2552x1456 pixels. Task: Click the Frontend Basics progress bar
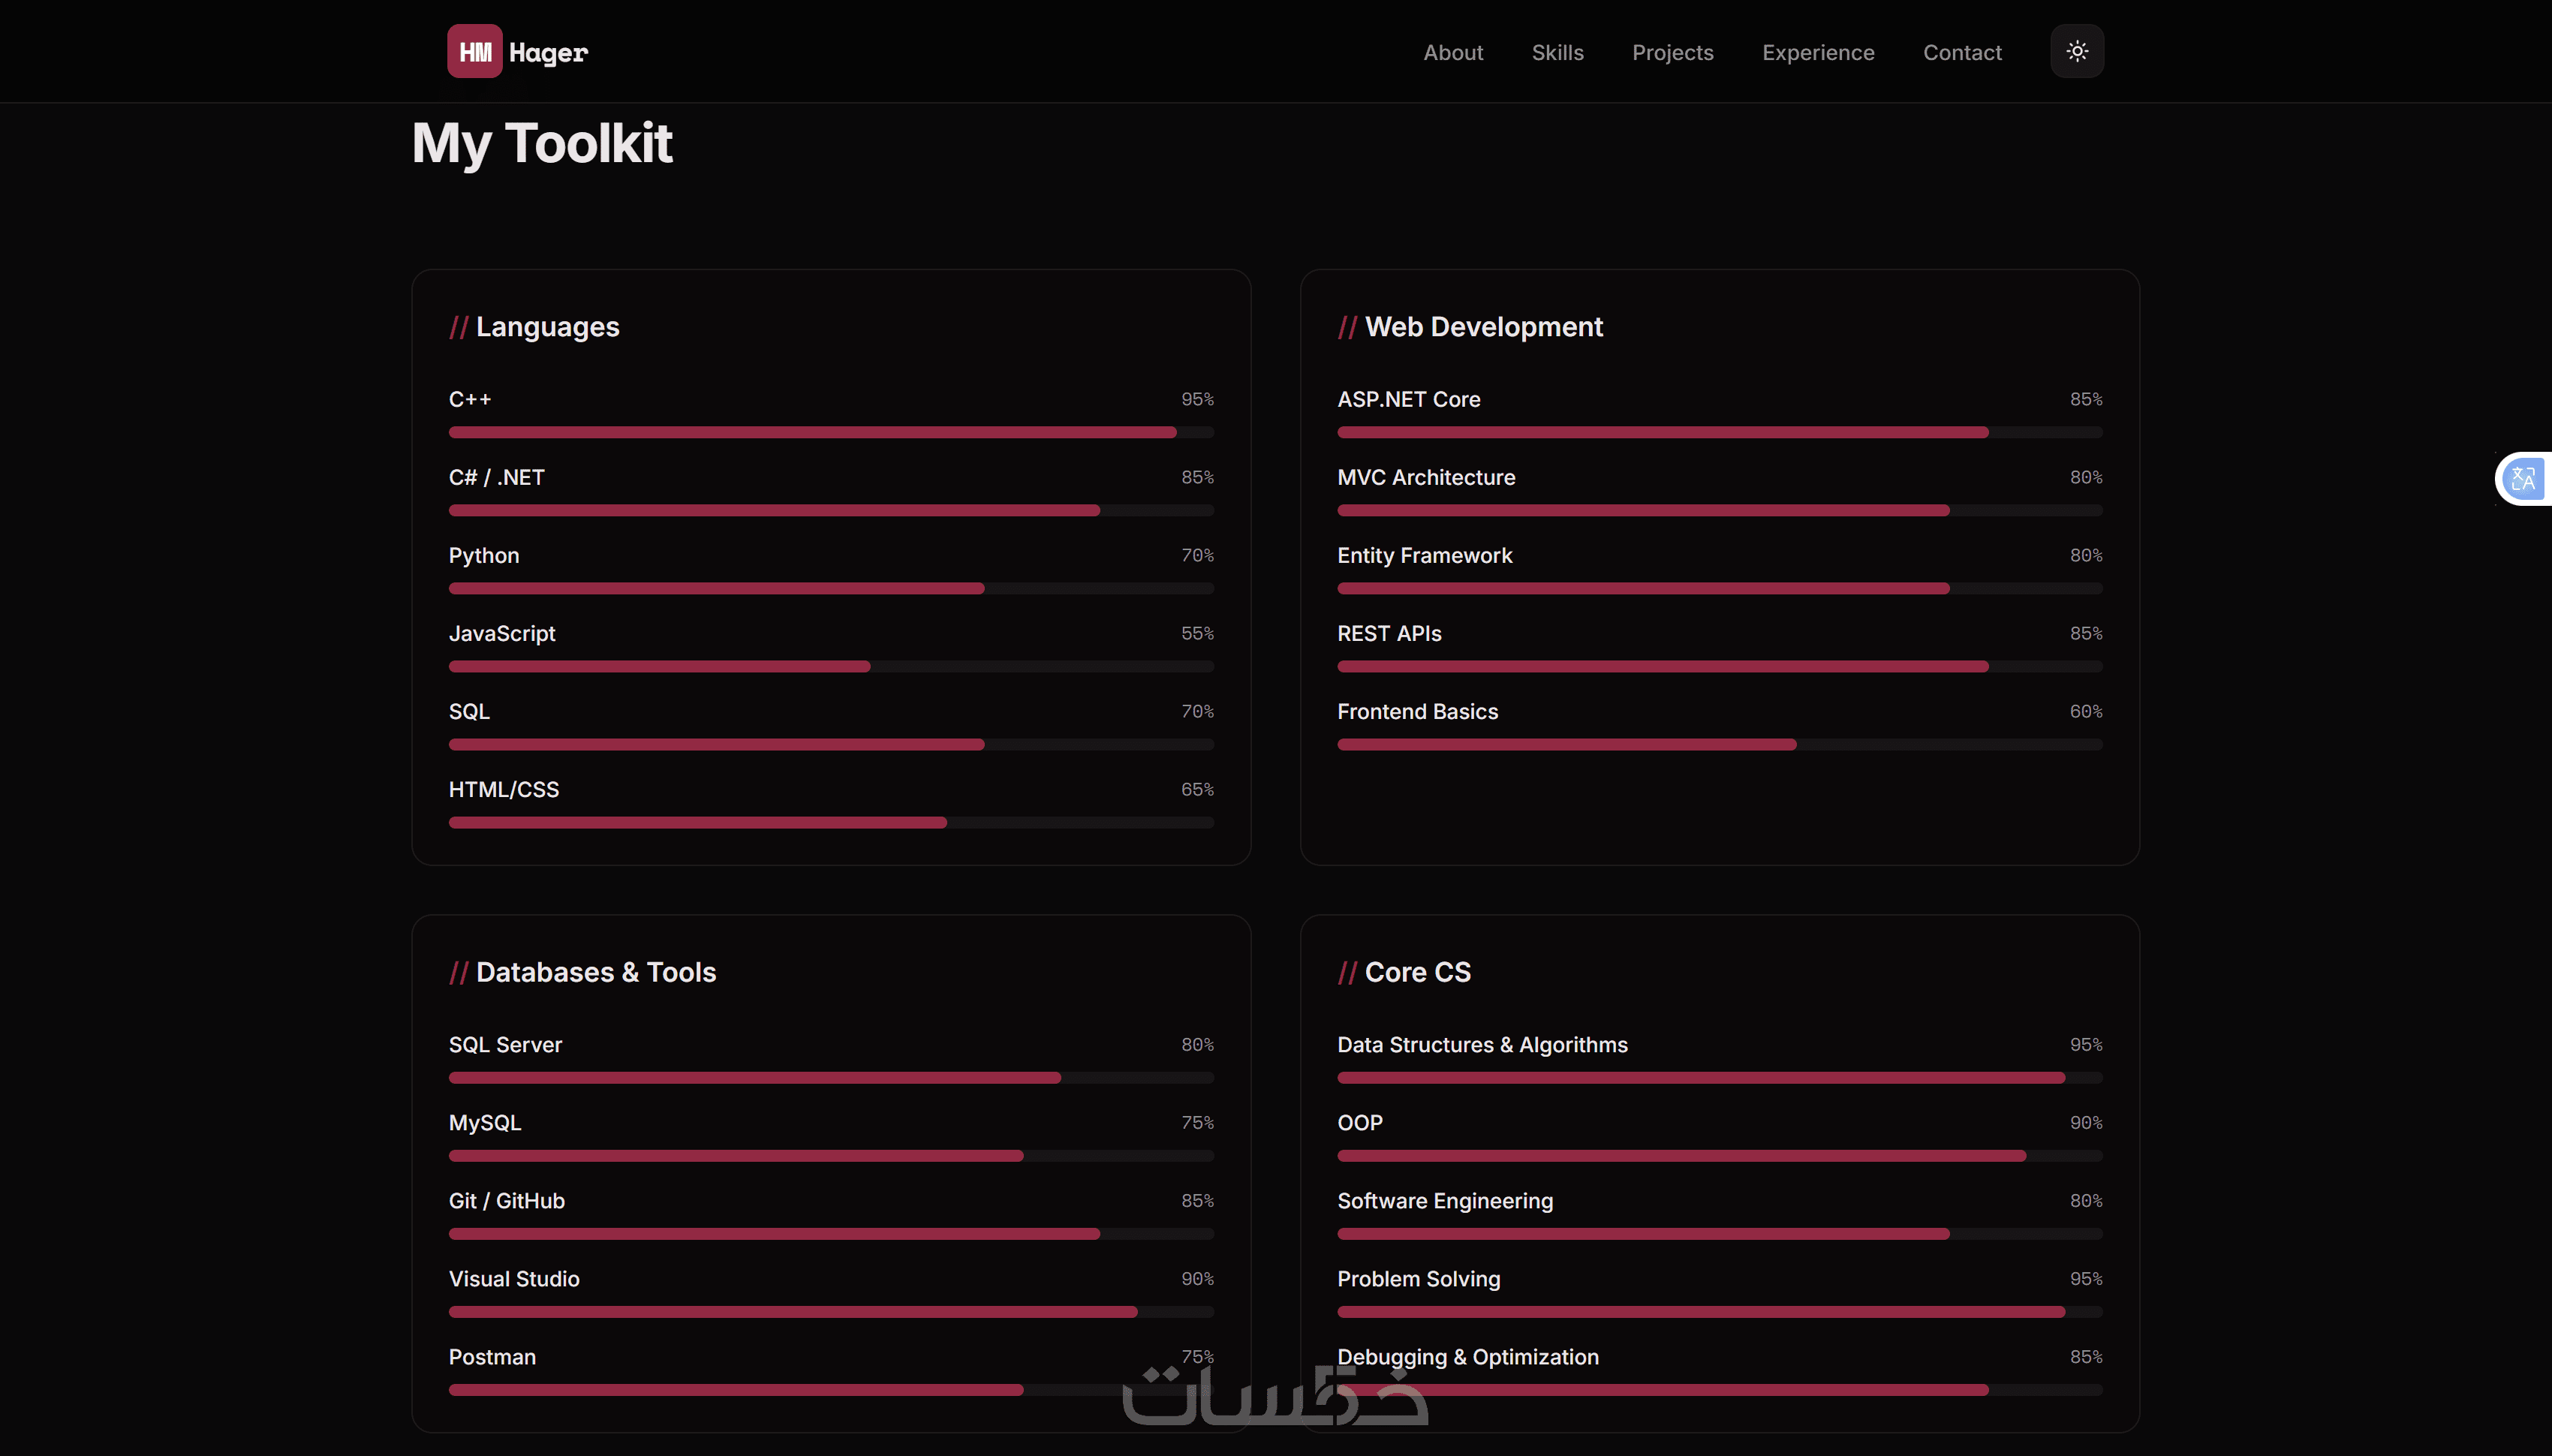tap(1719, 744)
